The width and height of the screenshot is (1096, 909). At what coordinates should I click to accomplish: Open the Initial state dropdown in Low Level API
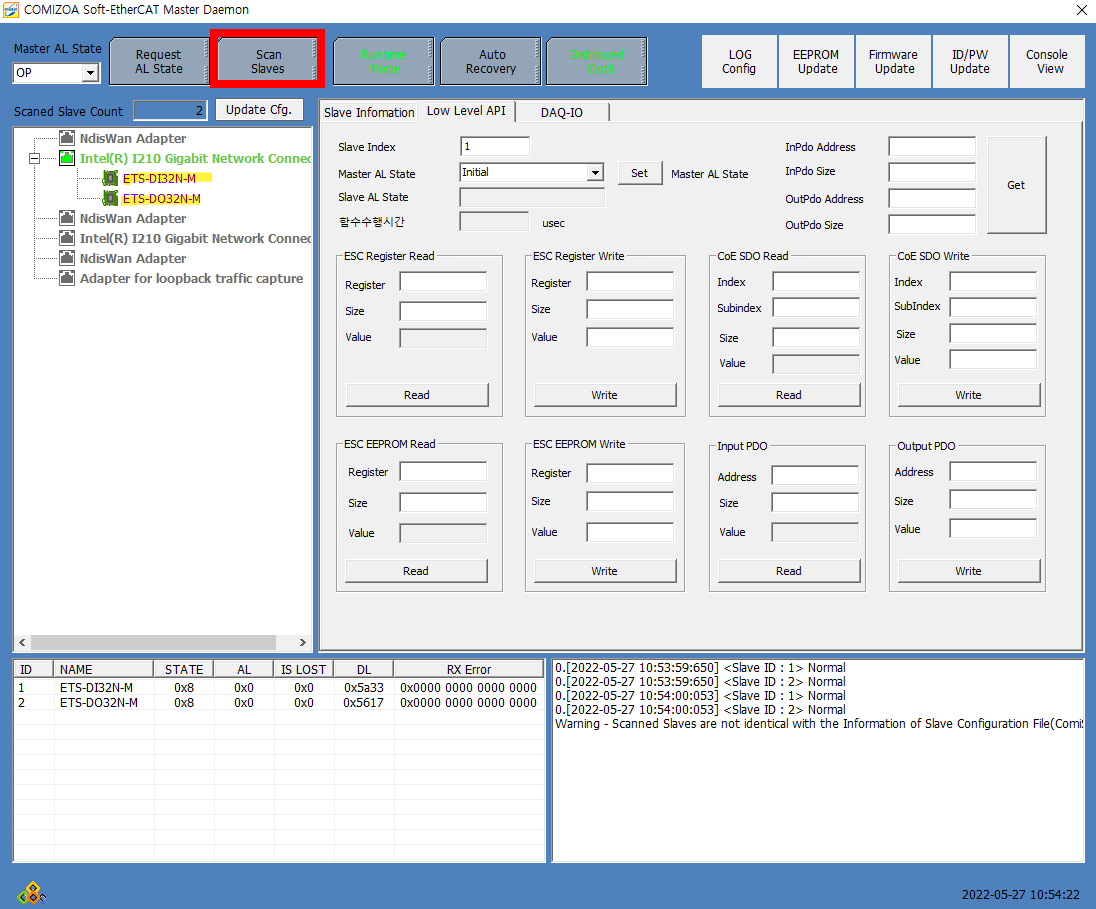(x=595, y=173)
